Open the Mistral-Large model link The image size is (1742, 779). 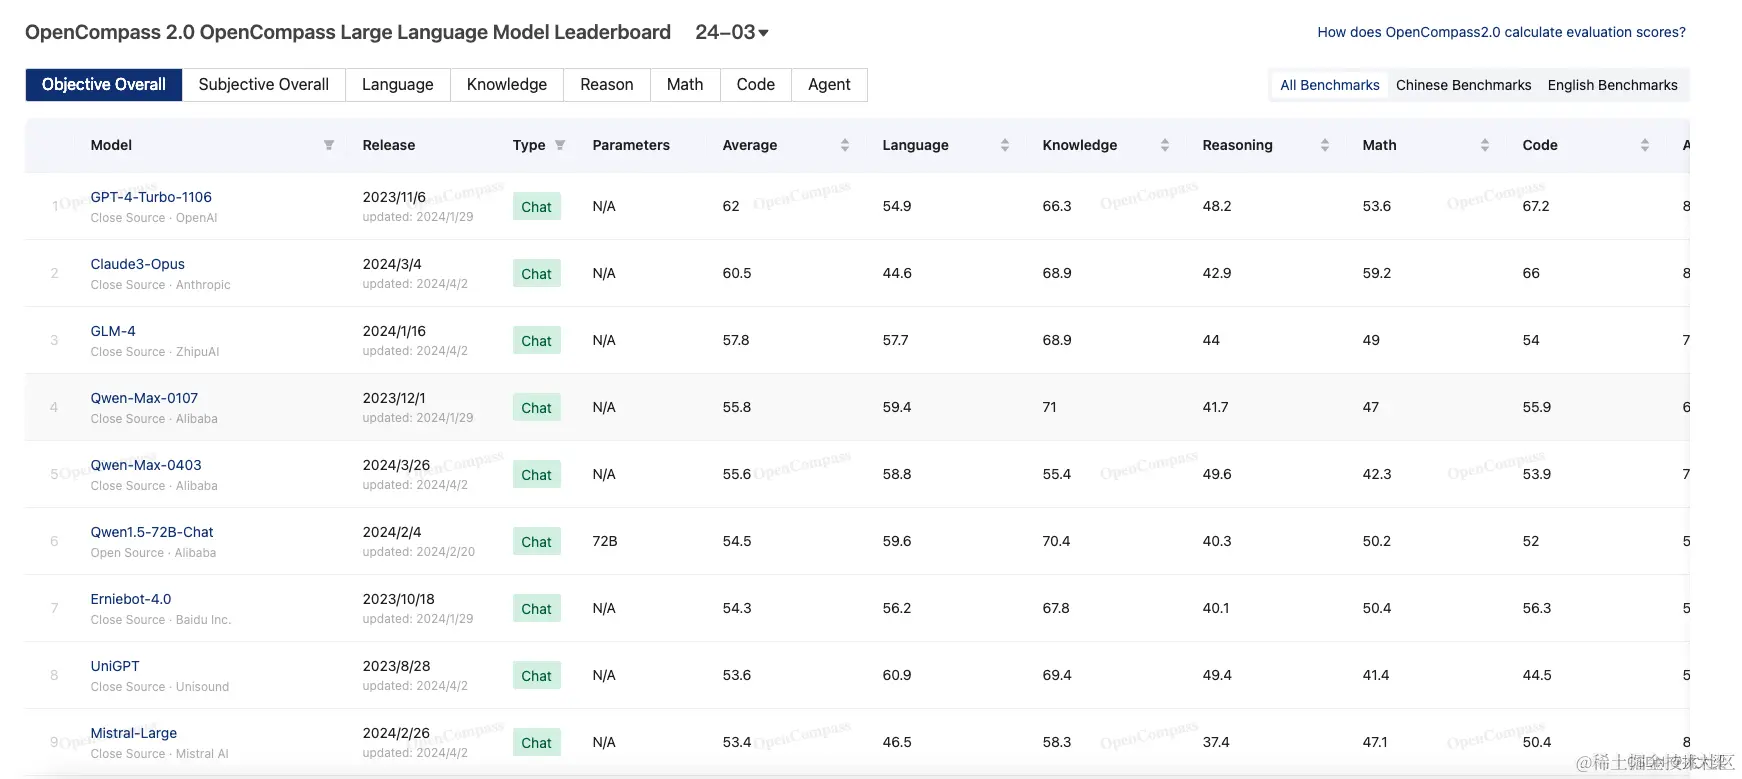(x=134, y=733)
